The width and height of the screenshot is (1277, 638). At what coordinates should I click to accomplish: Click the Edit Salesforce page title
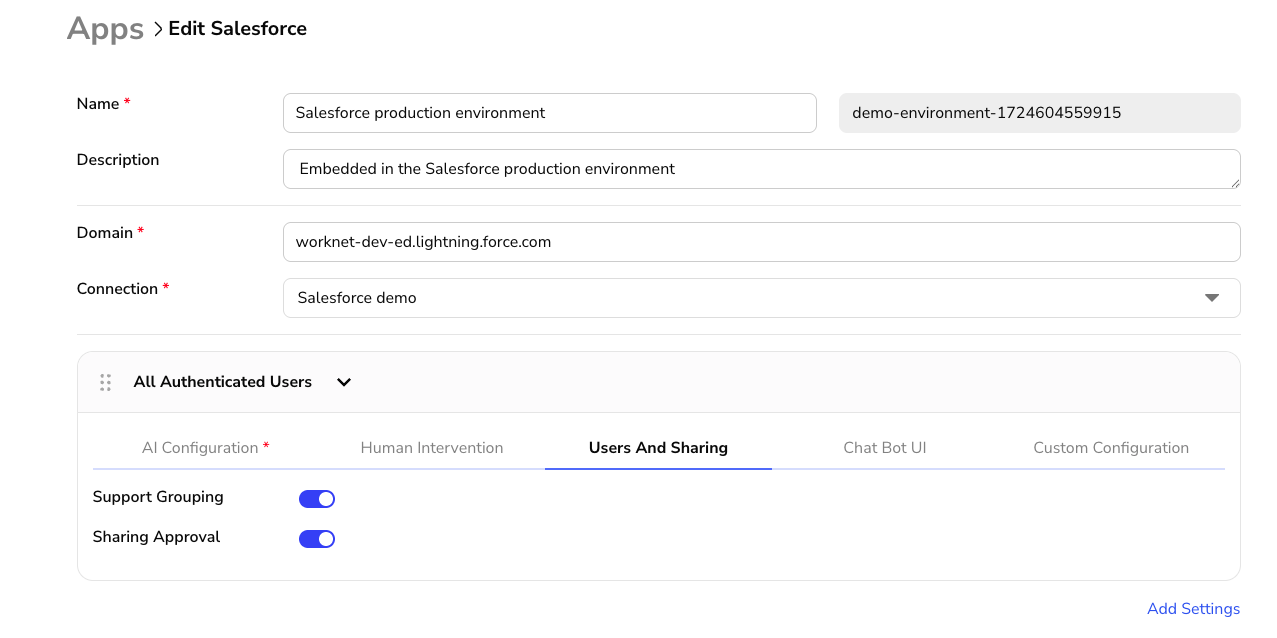(237, 29)
